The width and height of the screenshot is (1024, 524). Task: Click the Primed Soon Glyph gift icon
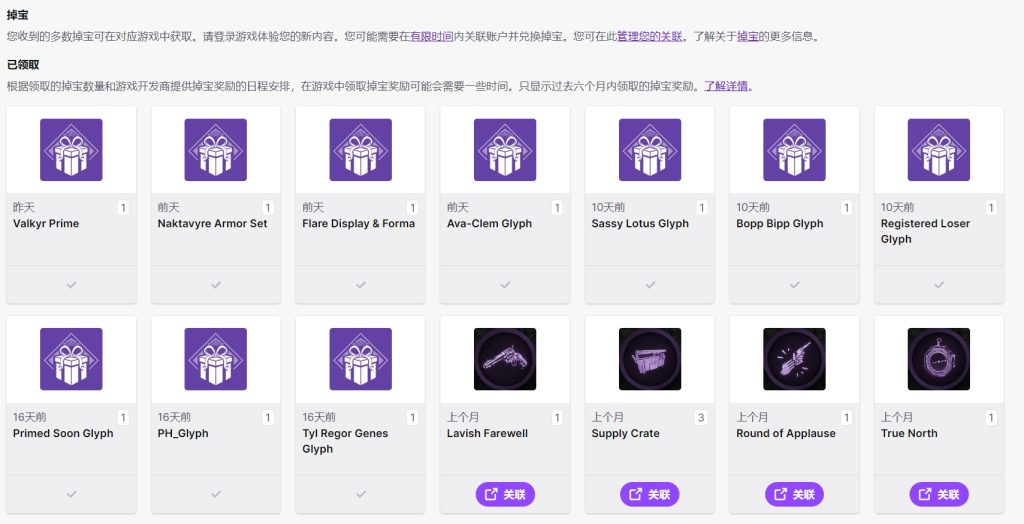tap(71, 359)
